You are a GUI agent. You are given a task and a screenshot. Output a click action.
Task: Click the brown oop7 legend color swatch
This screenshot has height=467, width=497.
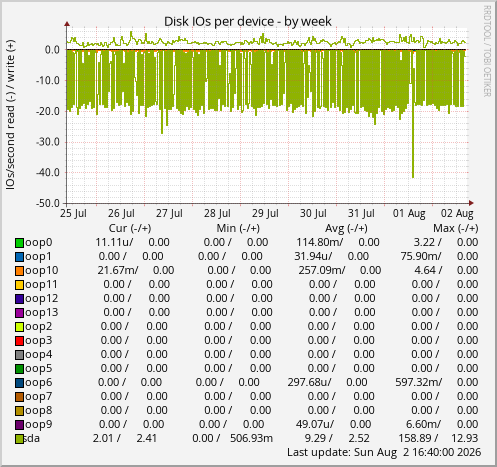tap(19, 397)
